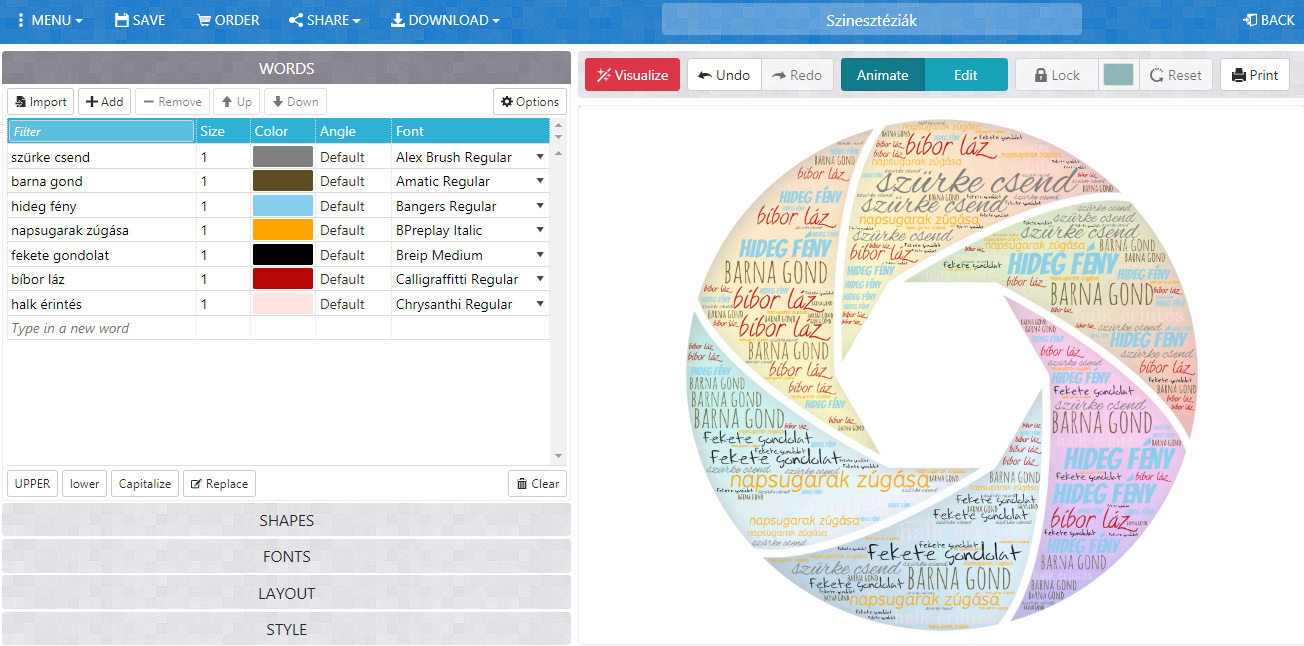The width and height of the screenshot is (1304, 646).
Task: Switch to Animate mode
Action: click(883, 75)
